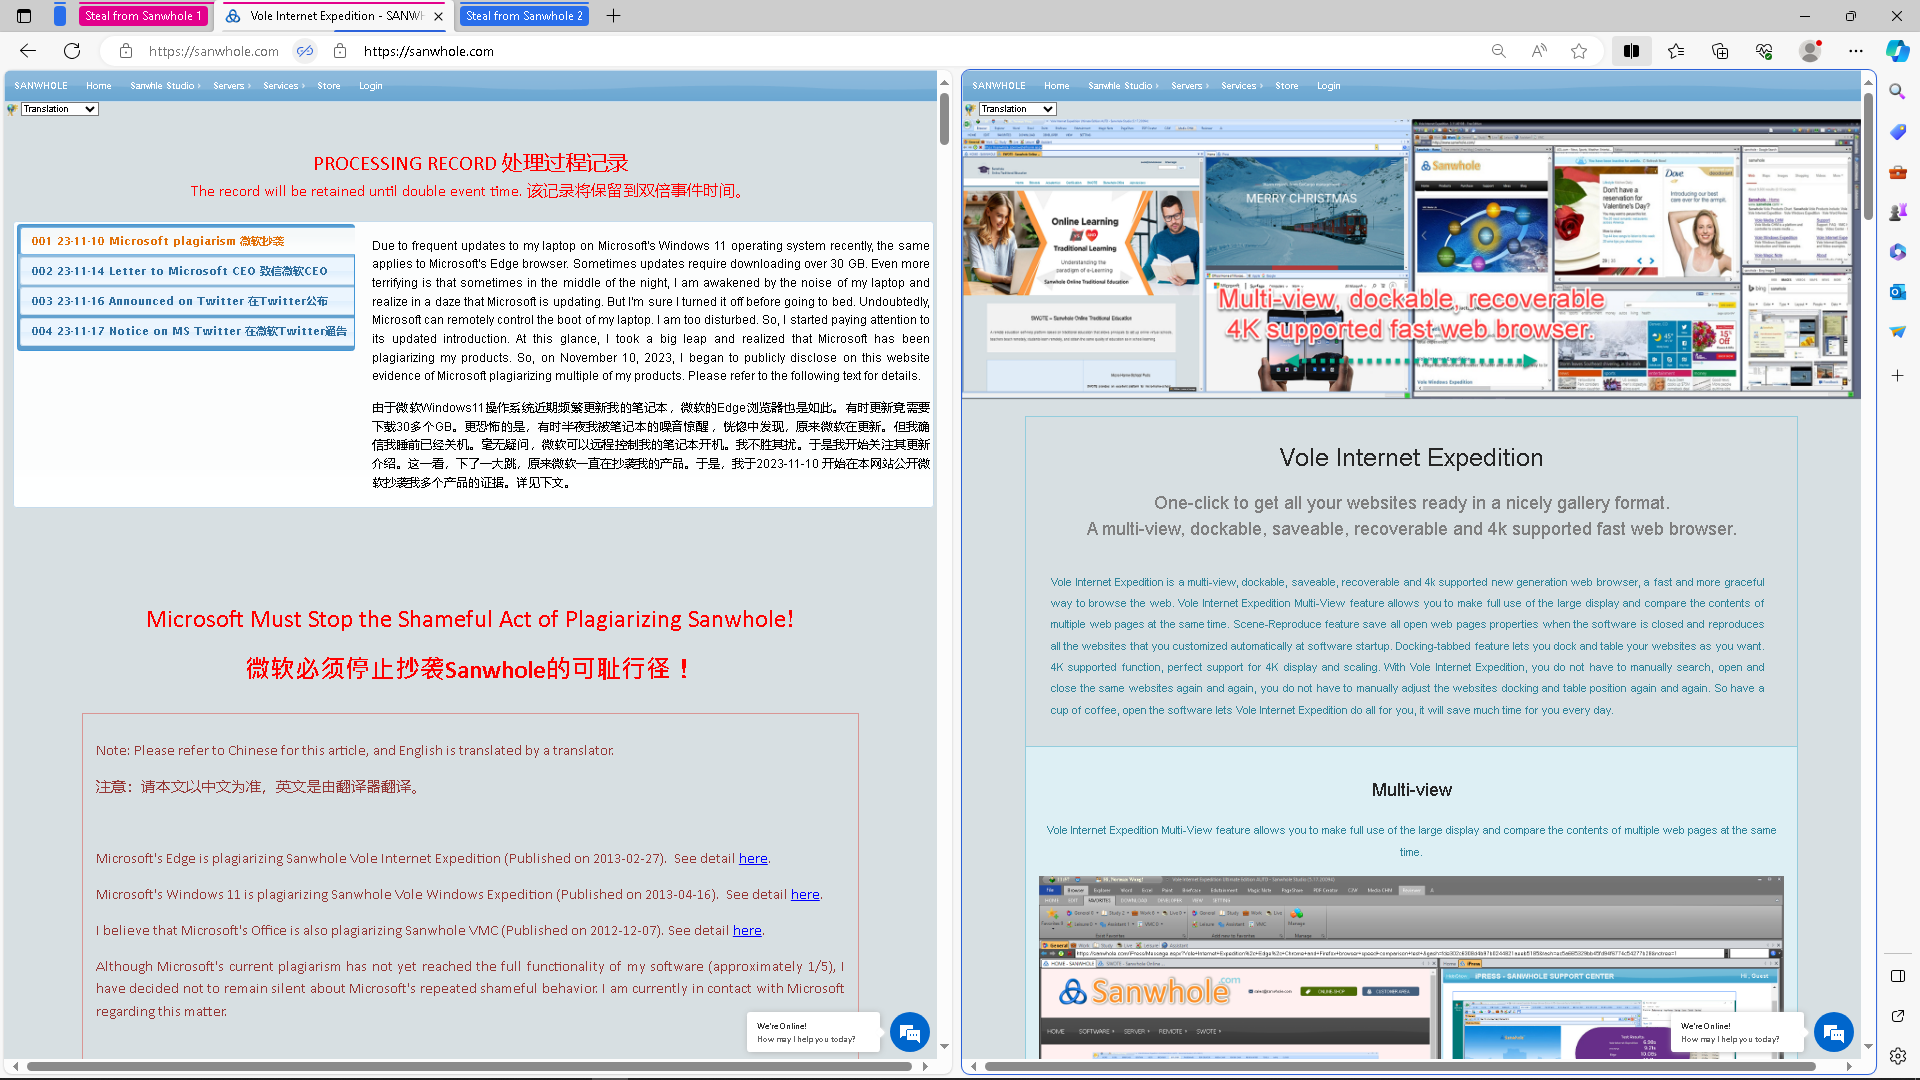
Task: Click left pane horizontal scrollbar thumb
Action: point(468,1066)
